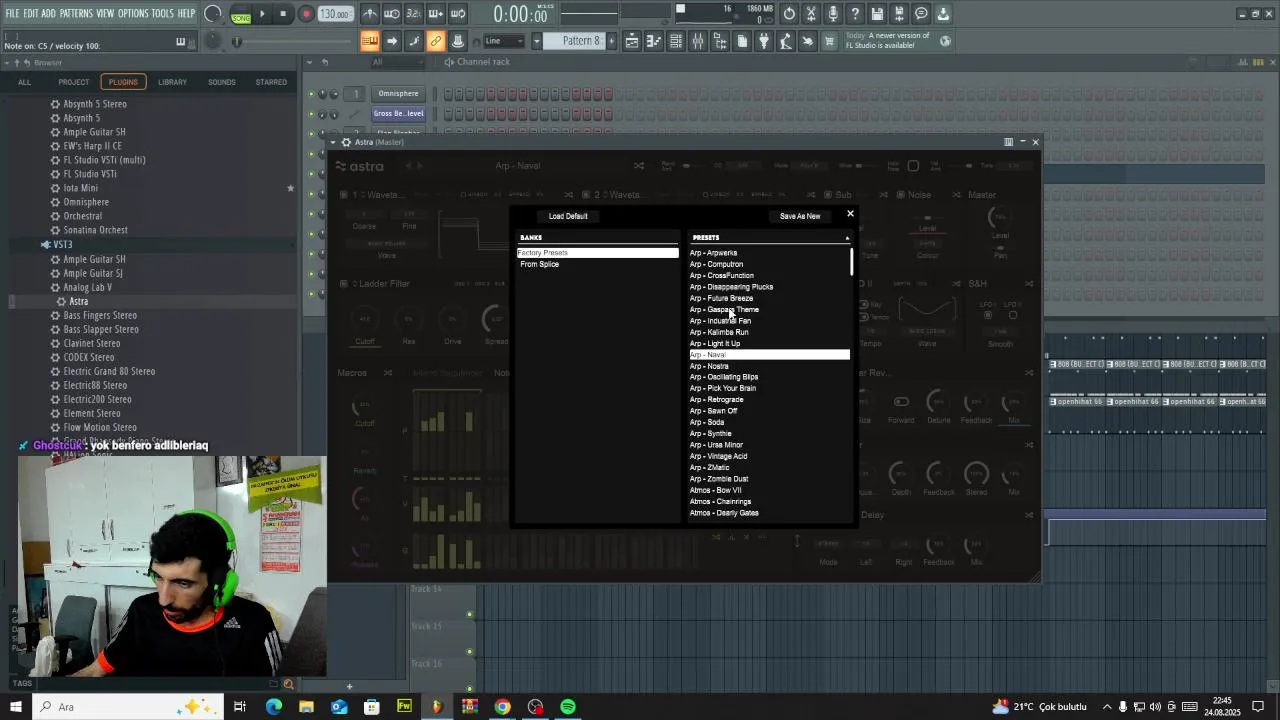Click the stop button in transport
The image size is (1280, 720).
[283, 14]
